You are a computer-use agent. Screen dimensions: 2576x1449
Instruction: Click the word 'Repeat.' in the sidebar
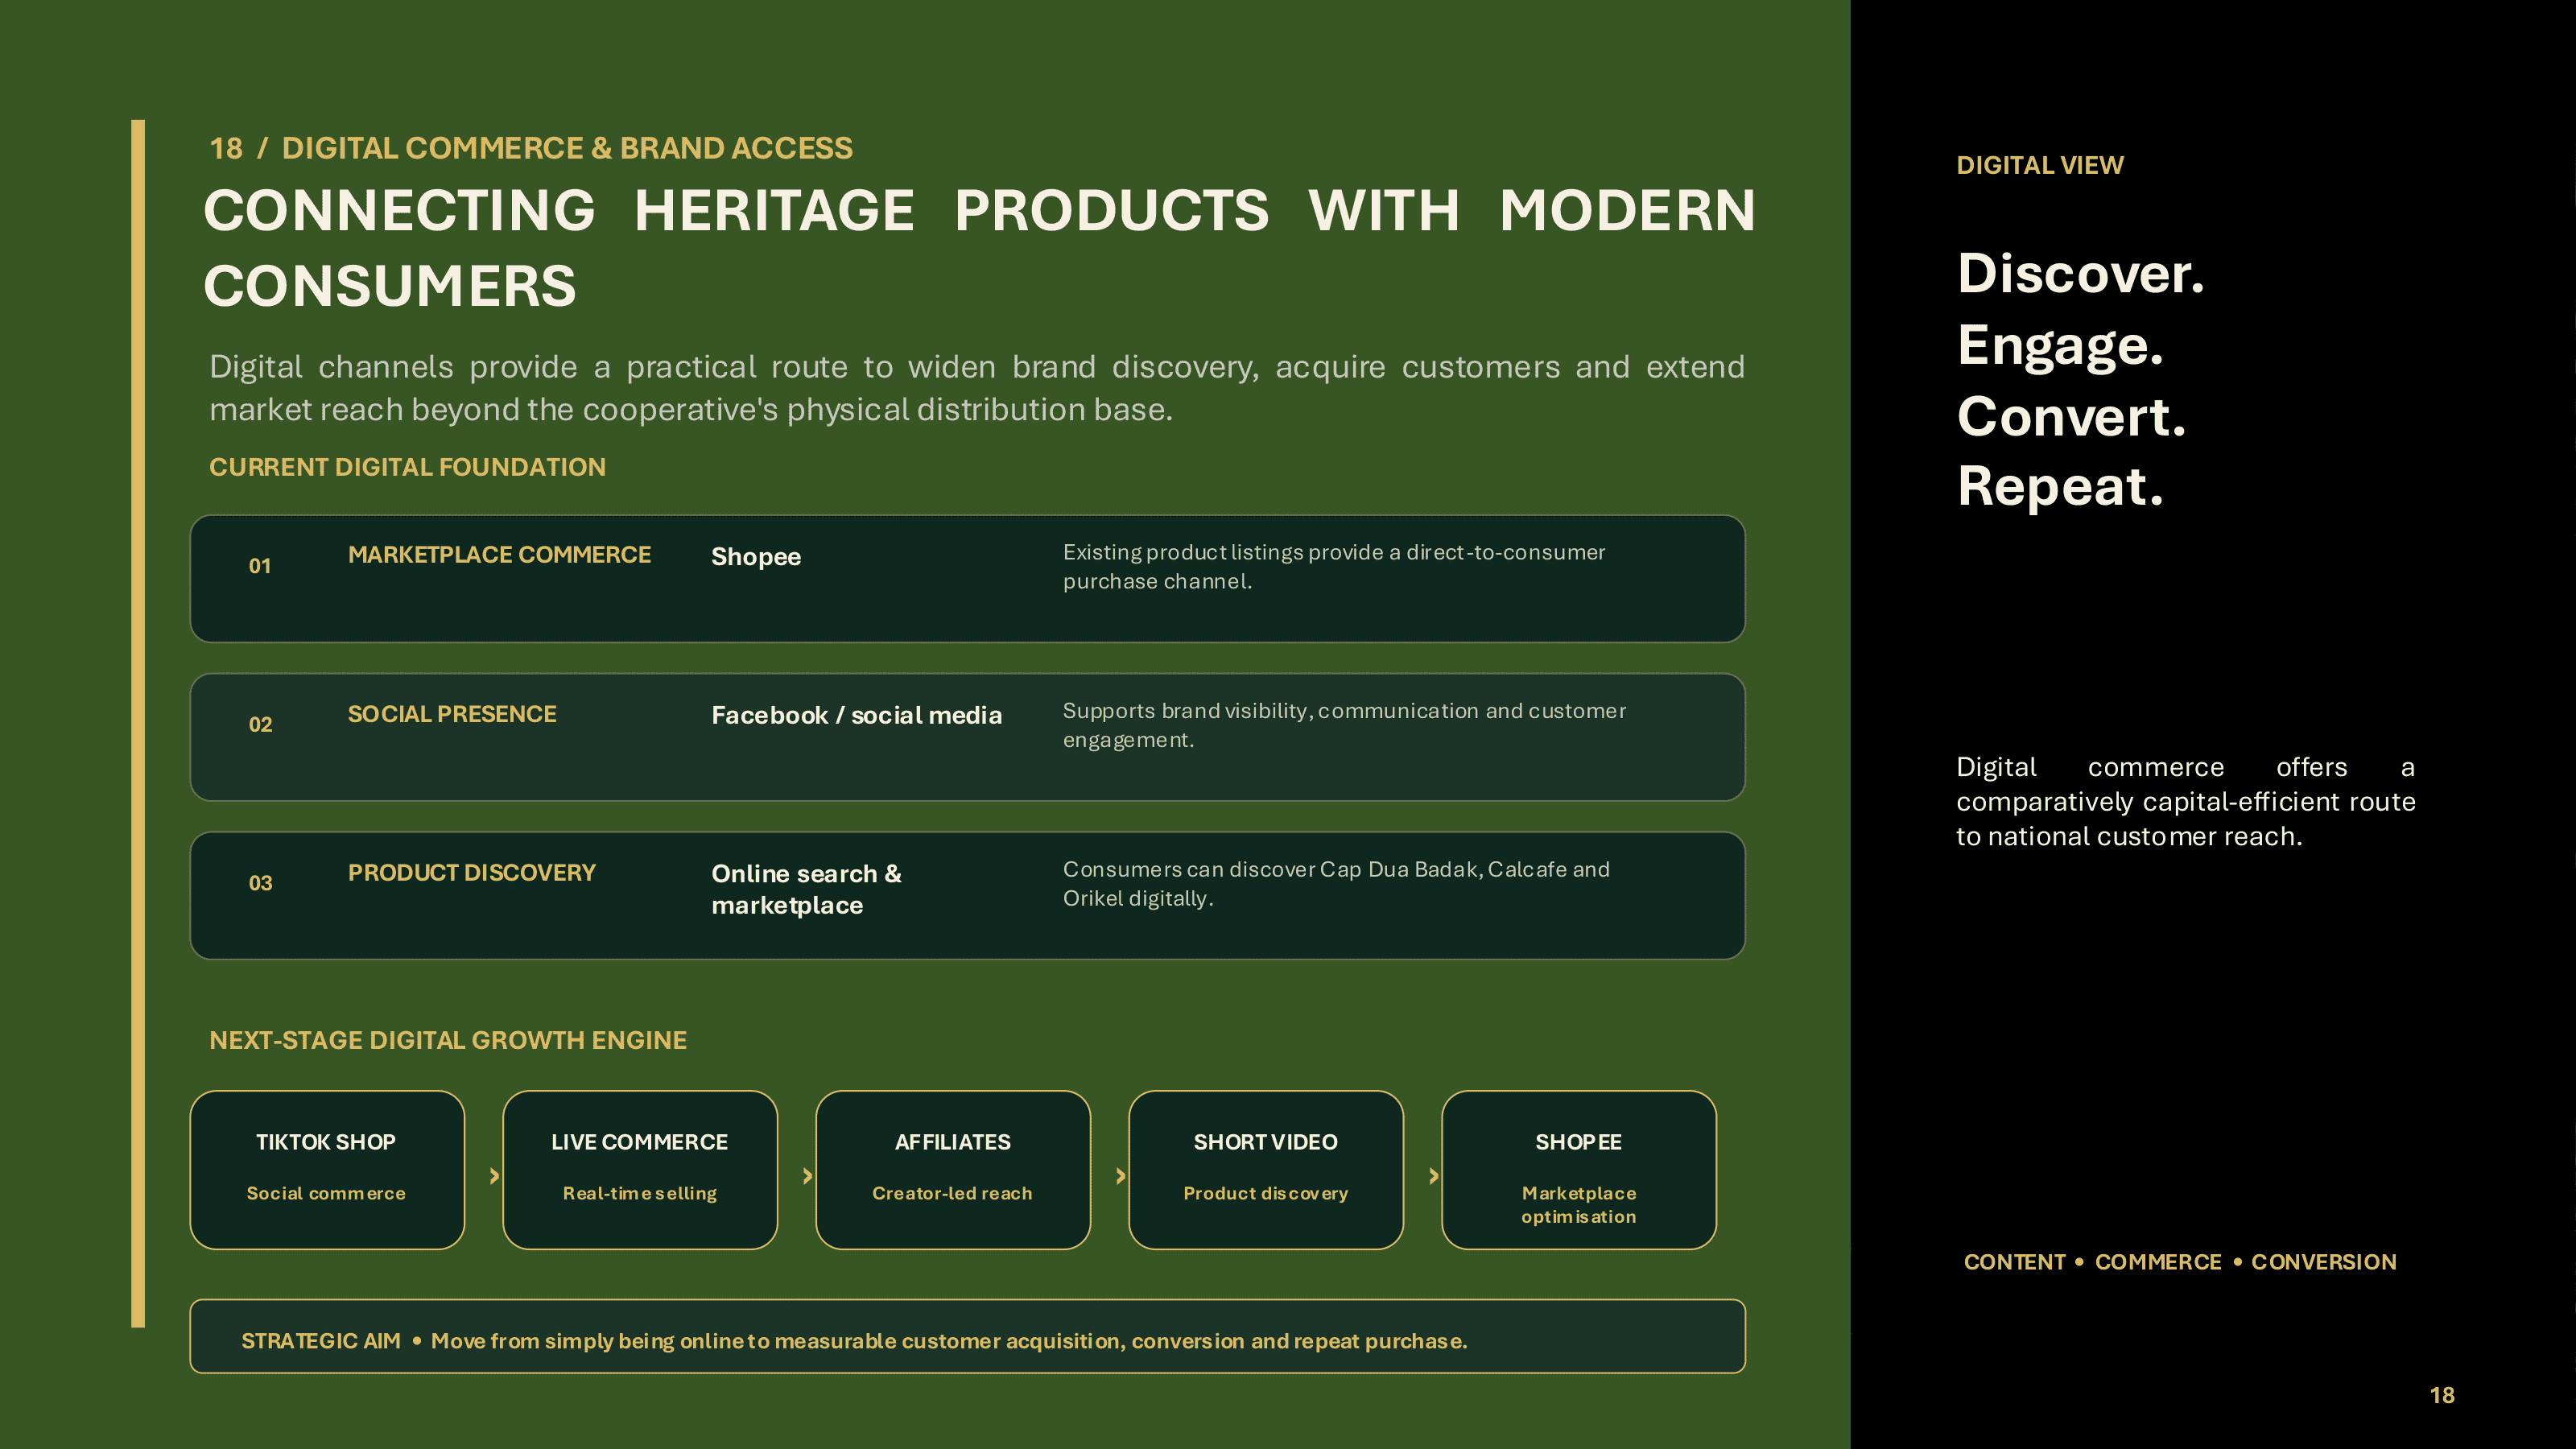click(2060, 487)
